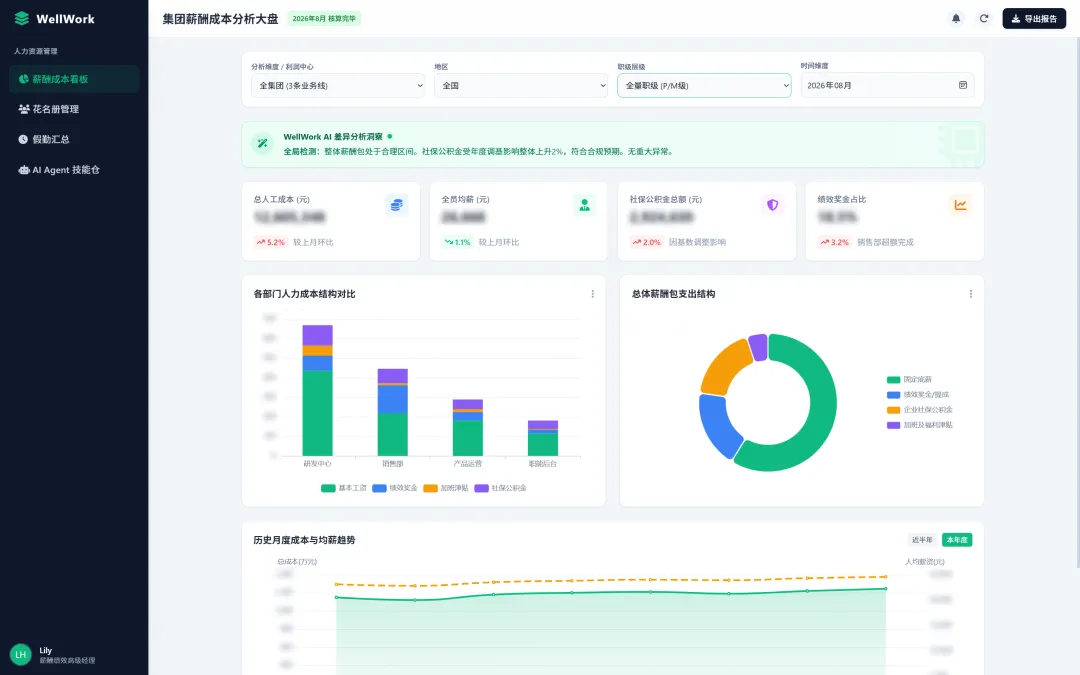Toggle 绩效奖金/提成 legend in donut chart
The width and height of the screenshot is (1080, 675).
pyautogui.click(x=917, y=395)
